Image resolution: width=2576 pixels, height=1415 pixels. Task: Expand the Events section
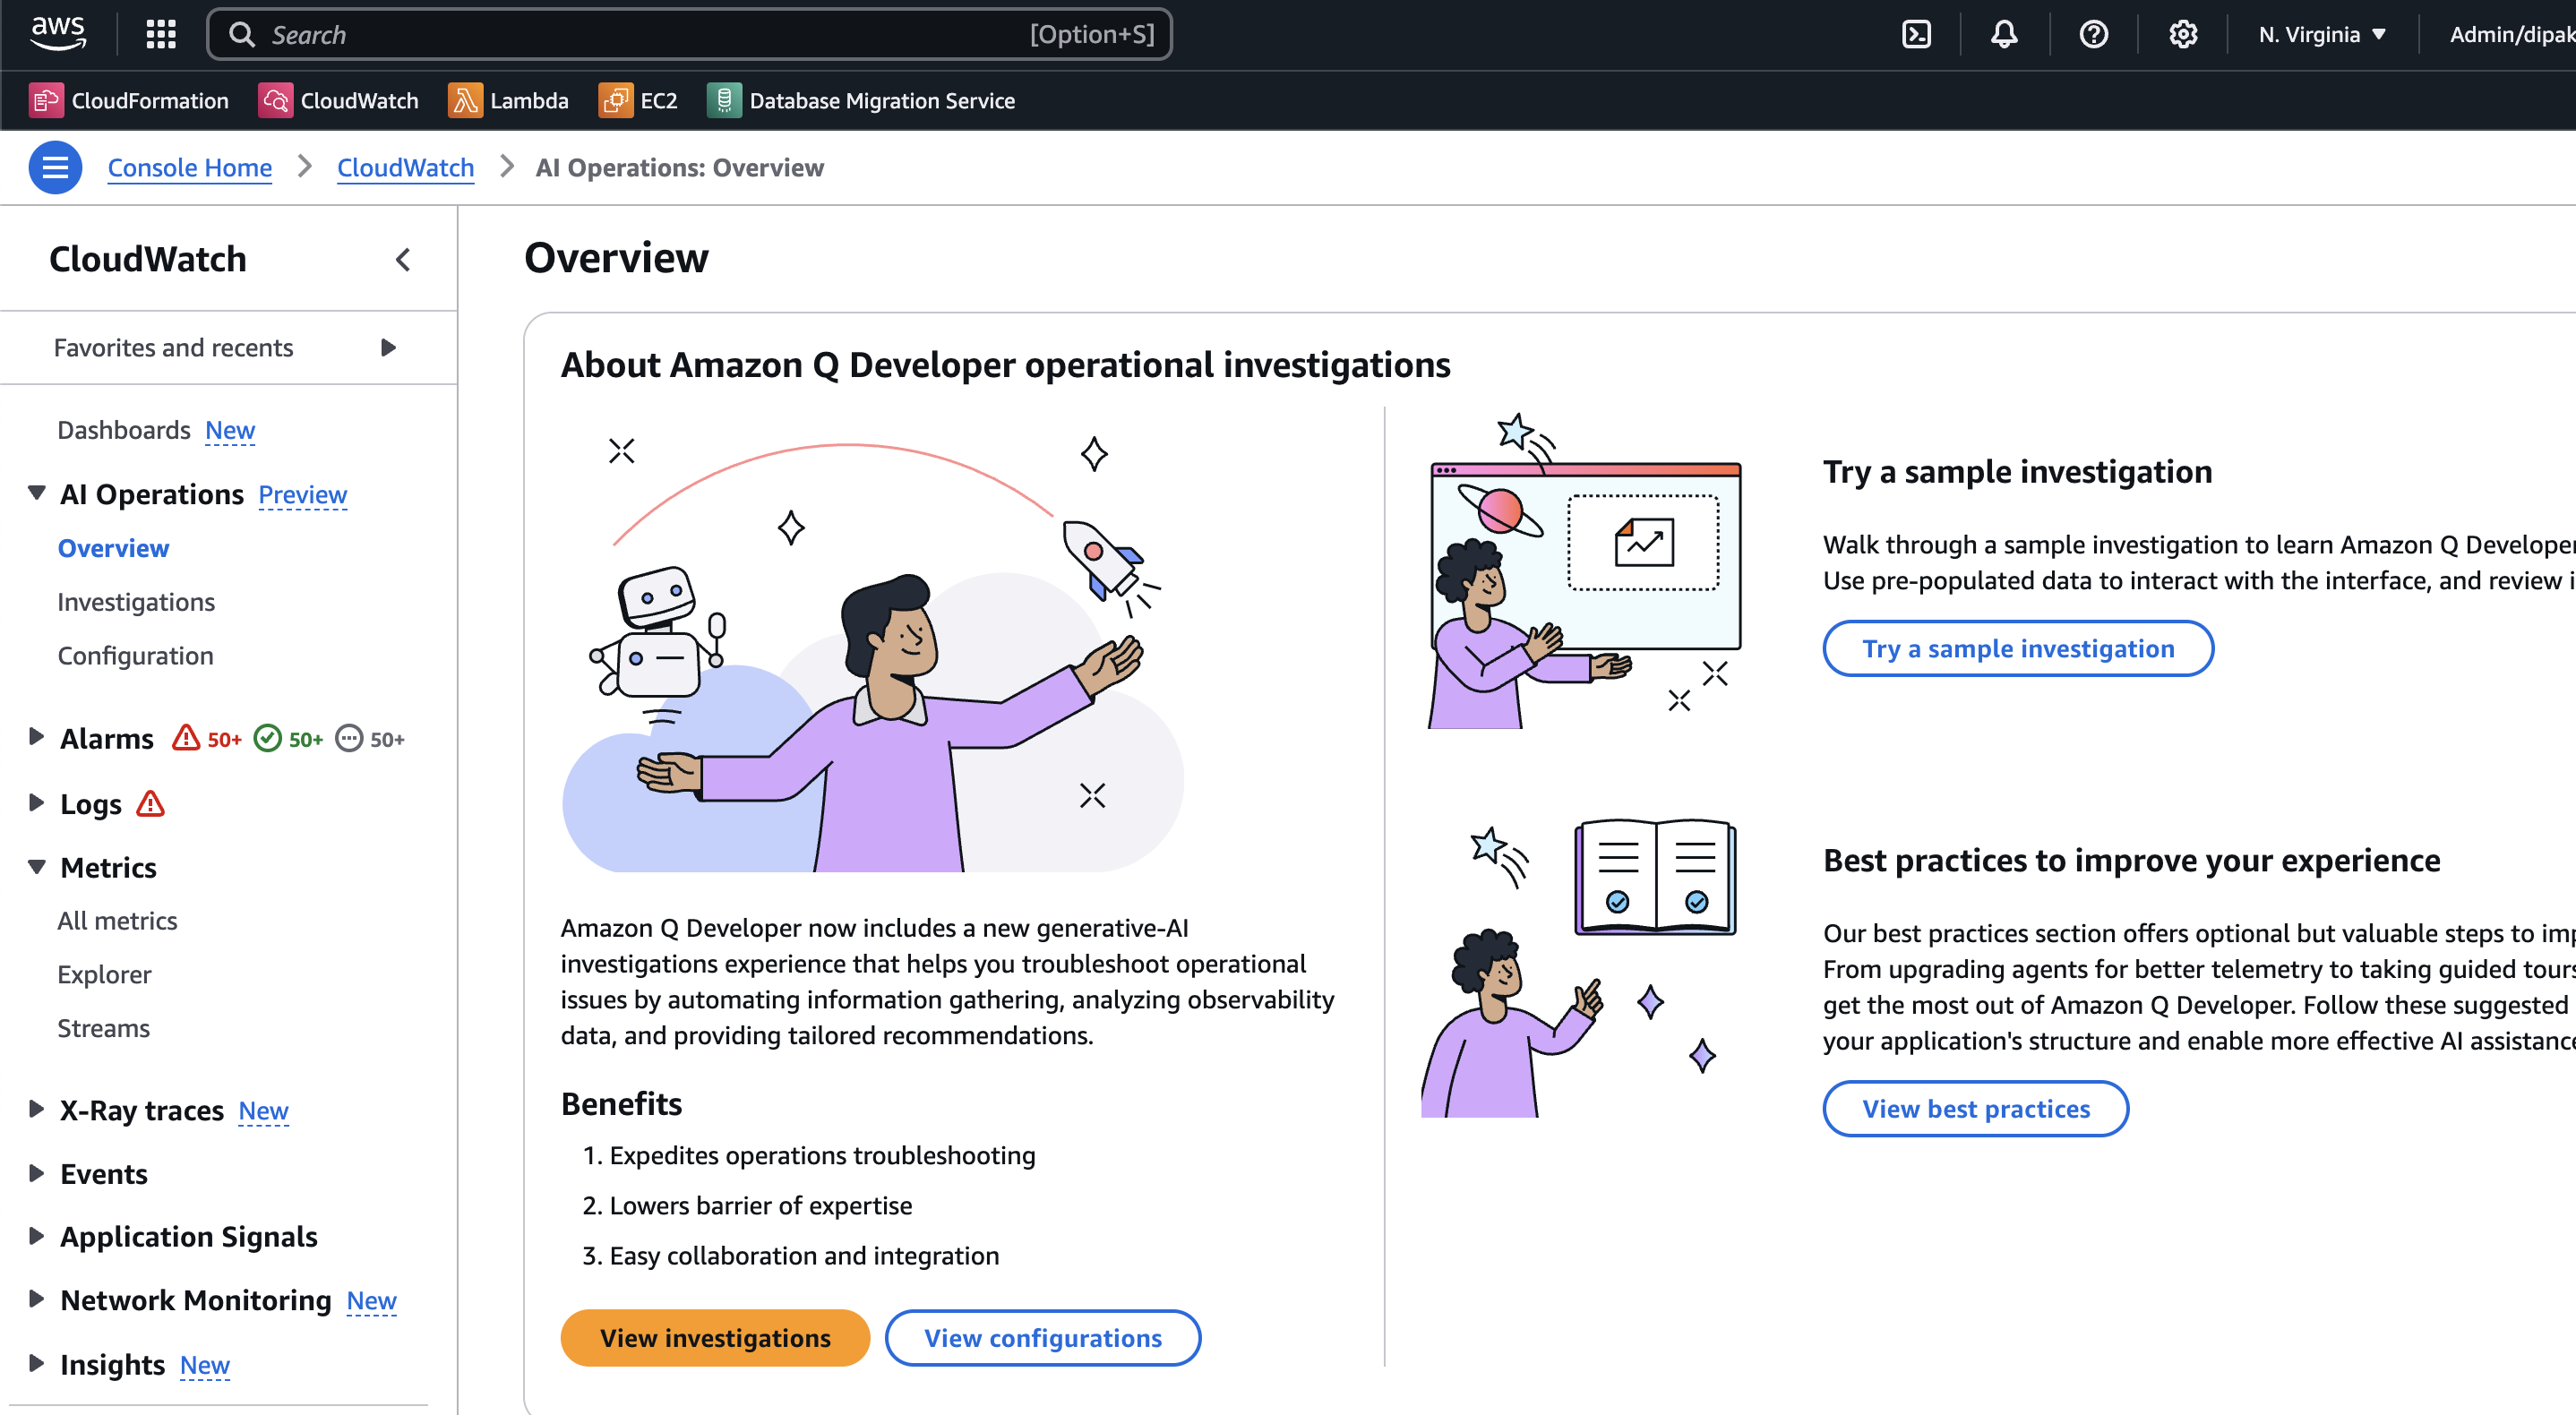pyautogui.click(x=37, y=1173)
